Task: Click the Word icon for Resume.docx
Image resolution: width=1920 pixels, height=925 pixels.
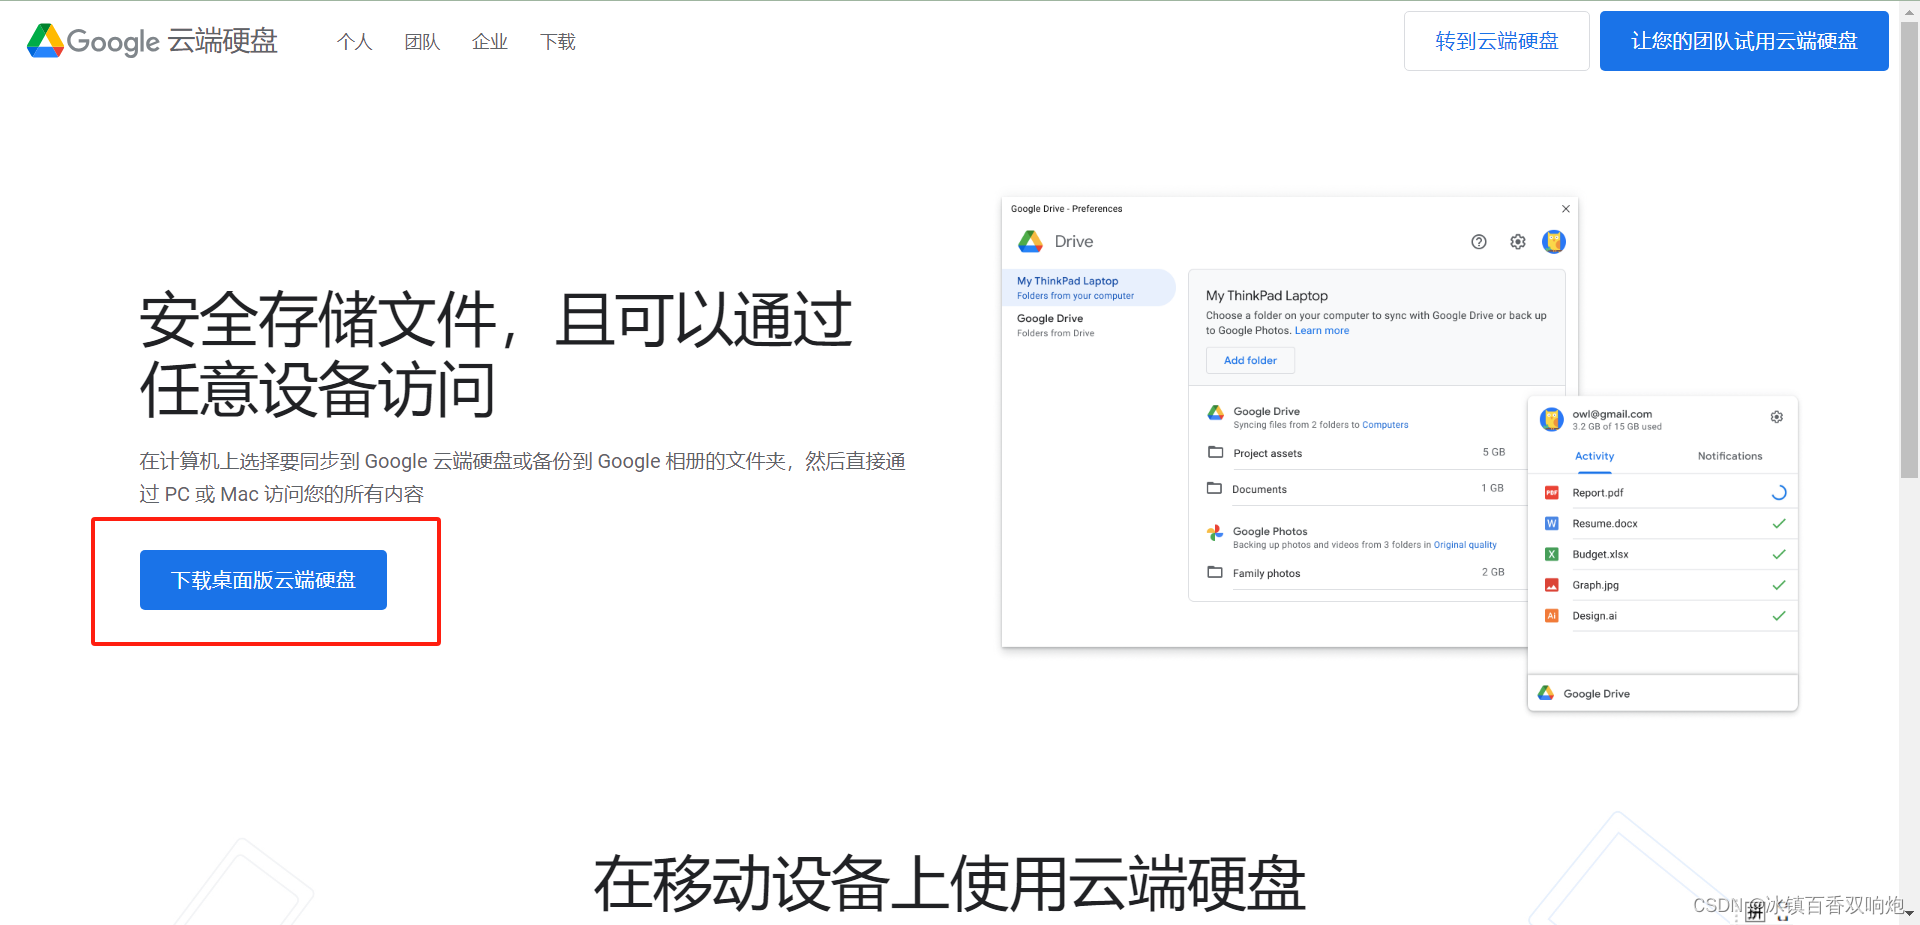Action: point(1552,524)
